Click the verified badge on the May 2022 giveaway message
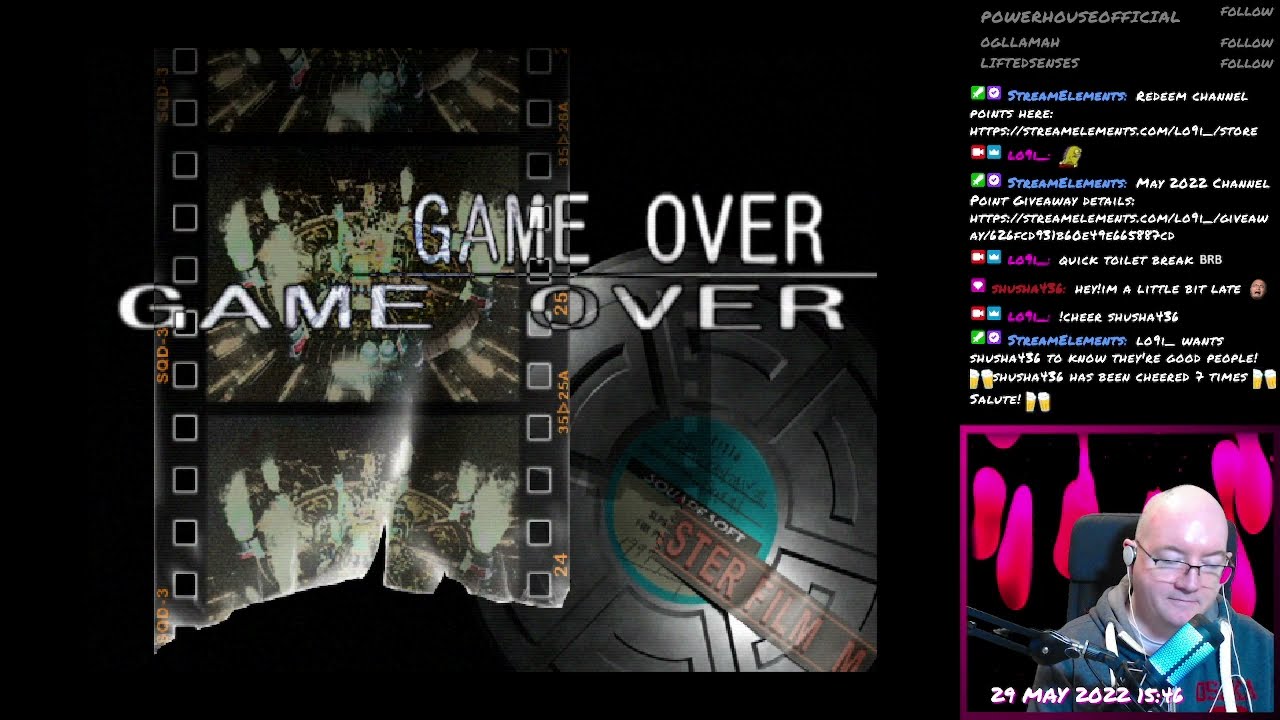Viewport: 1280px width, 720px height. [994, 181]
